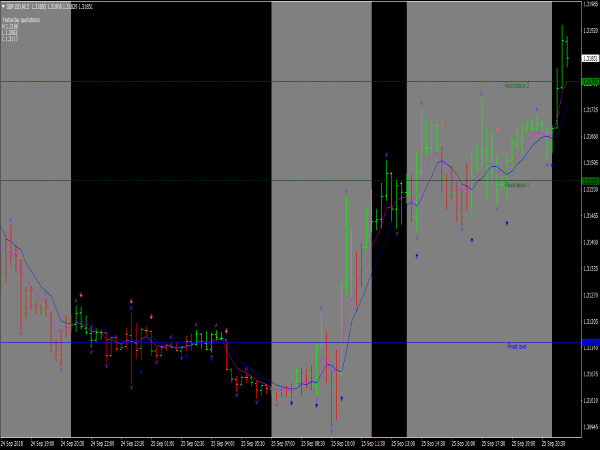The height and width of the screenshot is (450, 600).
Task: Click blue pivot price axis tag
Action: pyautogui.click(x=590, y=343)
